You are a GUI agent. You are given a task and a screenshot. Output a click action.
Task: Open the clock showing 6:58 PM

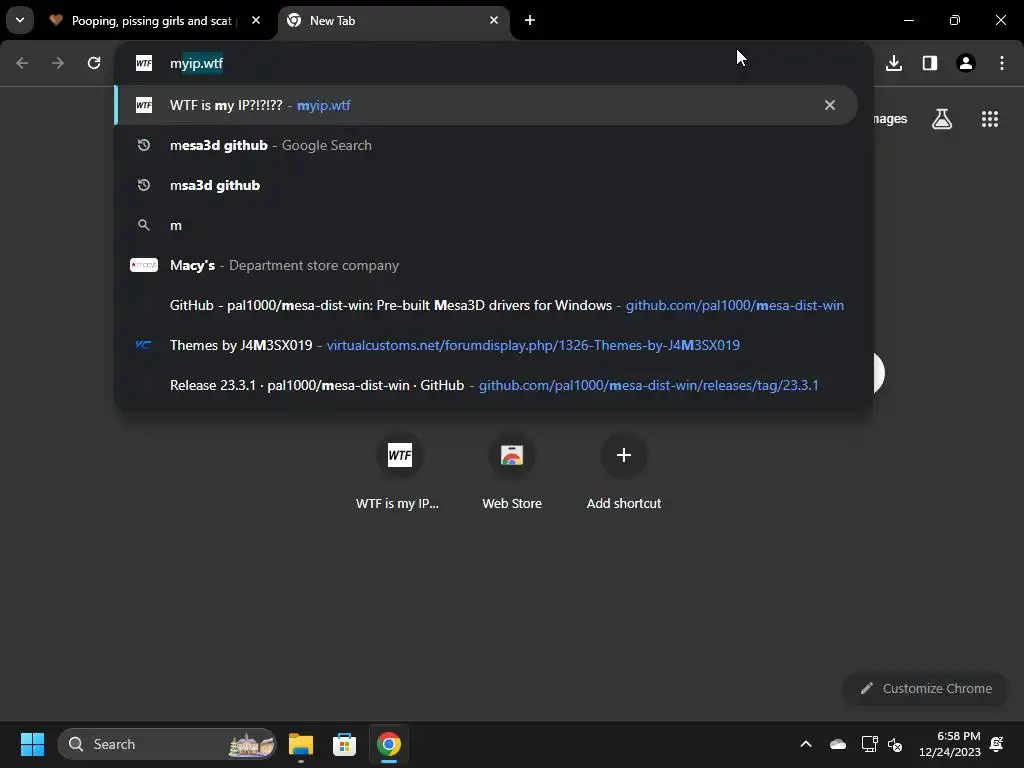click(x=950, y=744)
